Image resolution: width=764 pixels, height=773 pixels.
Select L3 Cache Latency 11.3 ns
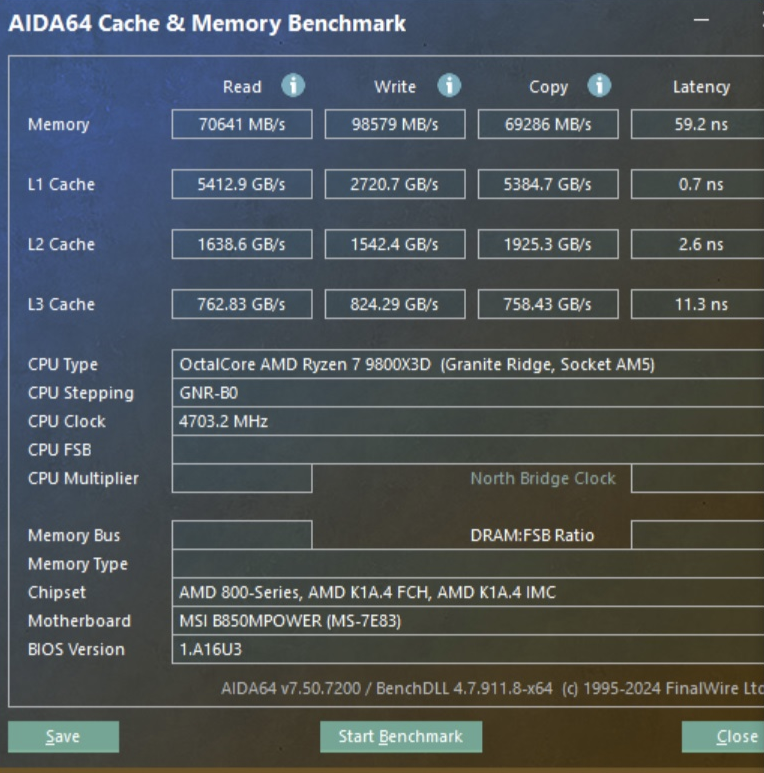[697, 304]
